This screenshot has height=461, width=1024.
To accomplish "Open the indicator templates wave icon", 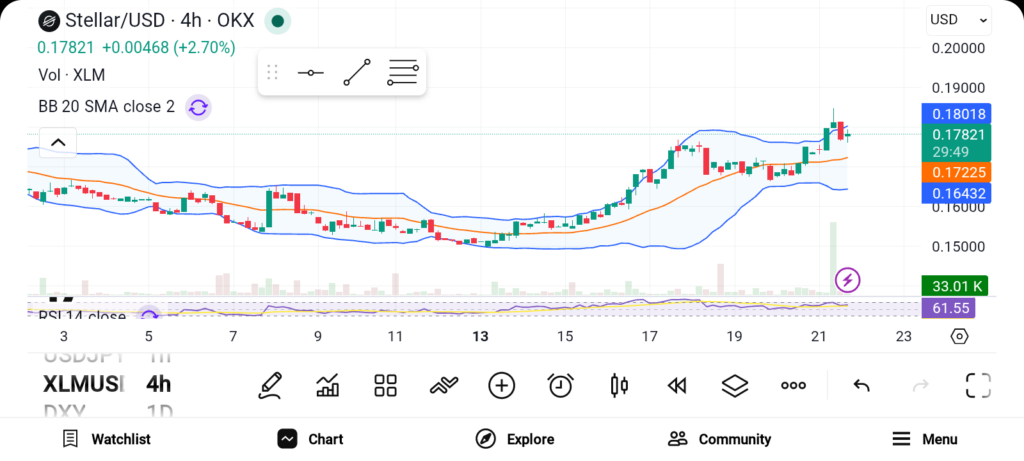I will tap(443, 385).
